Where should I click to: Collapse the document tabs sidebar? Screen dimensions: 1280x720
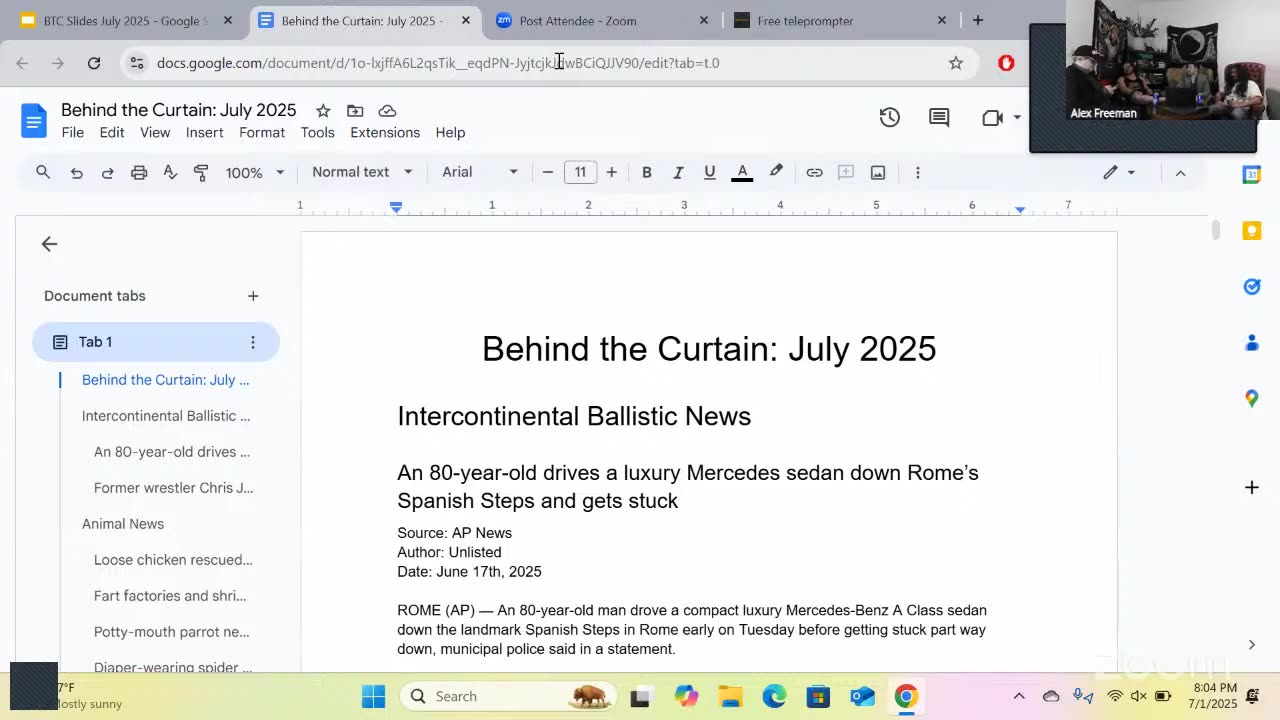[x=49, y=244]
